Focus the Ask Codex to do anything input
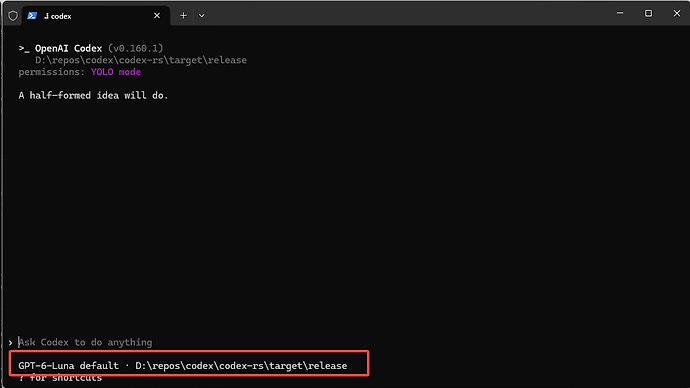 pos(85,342)
